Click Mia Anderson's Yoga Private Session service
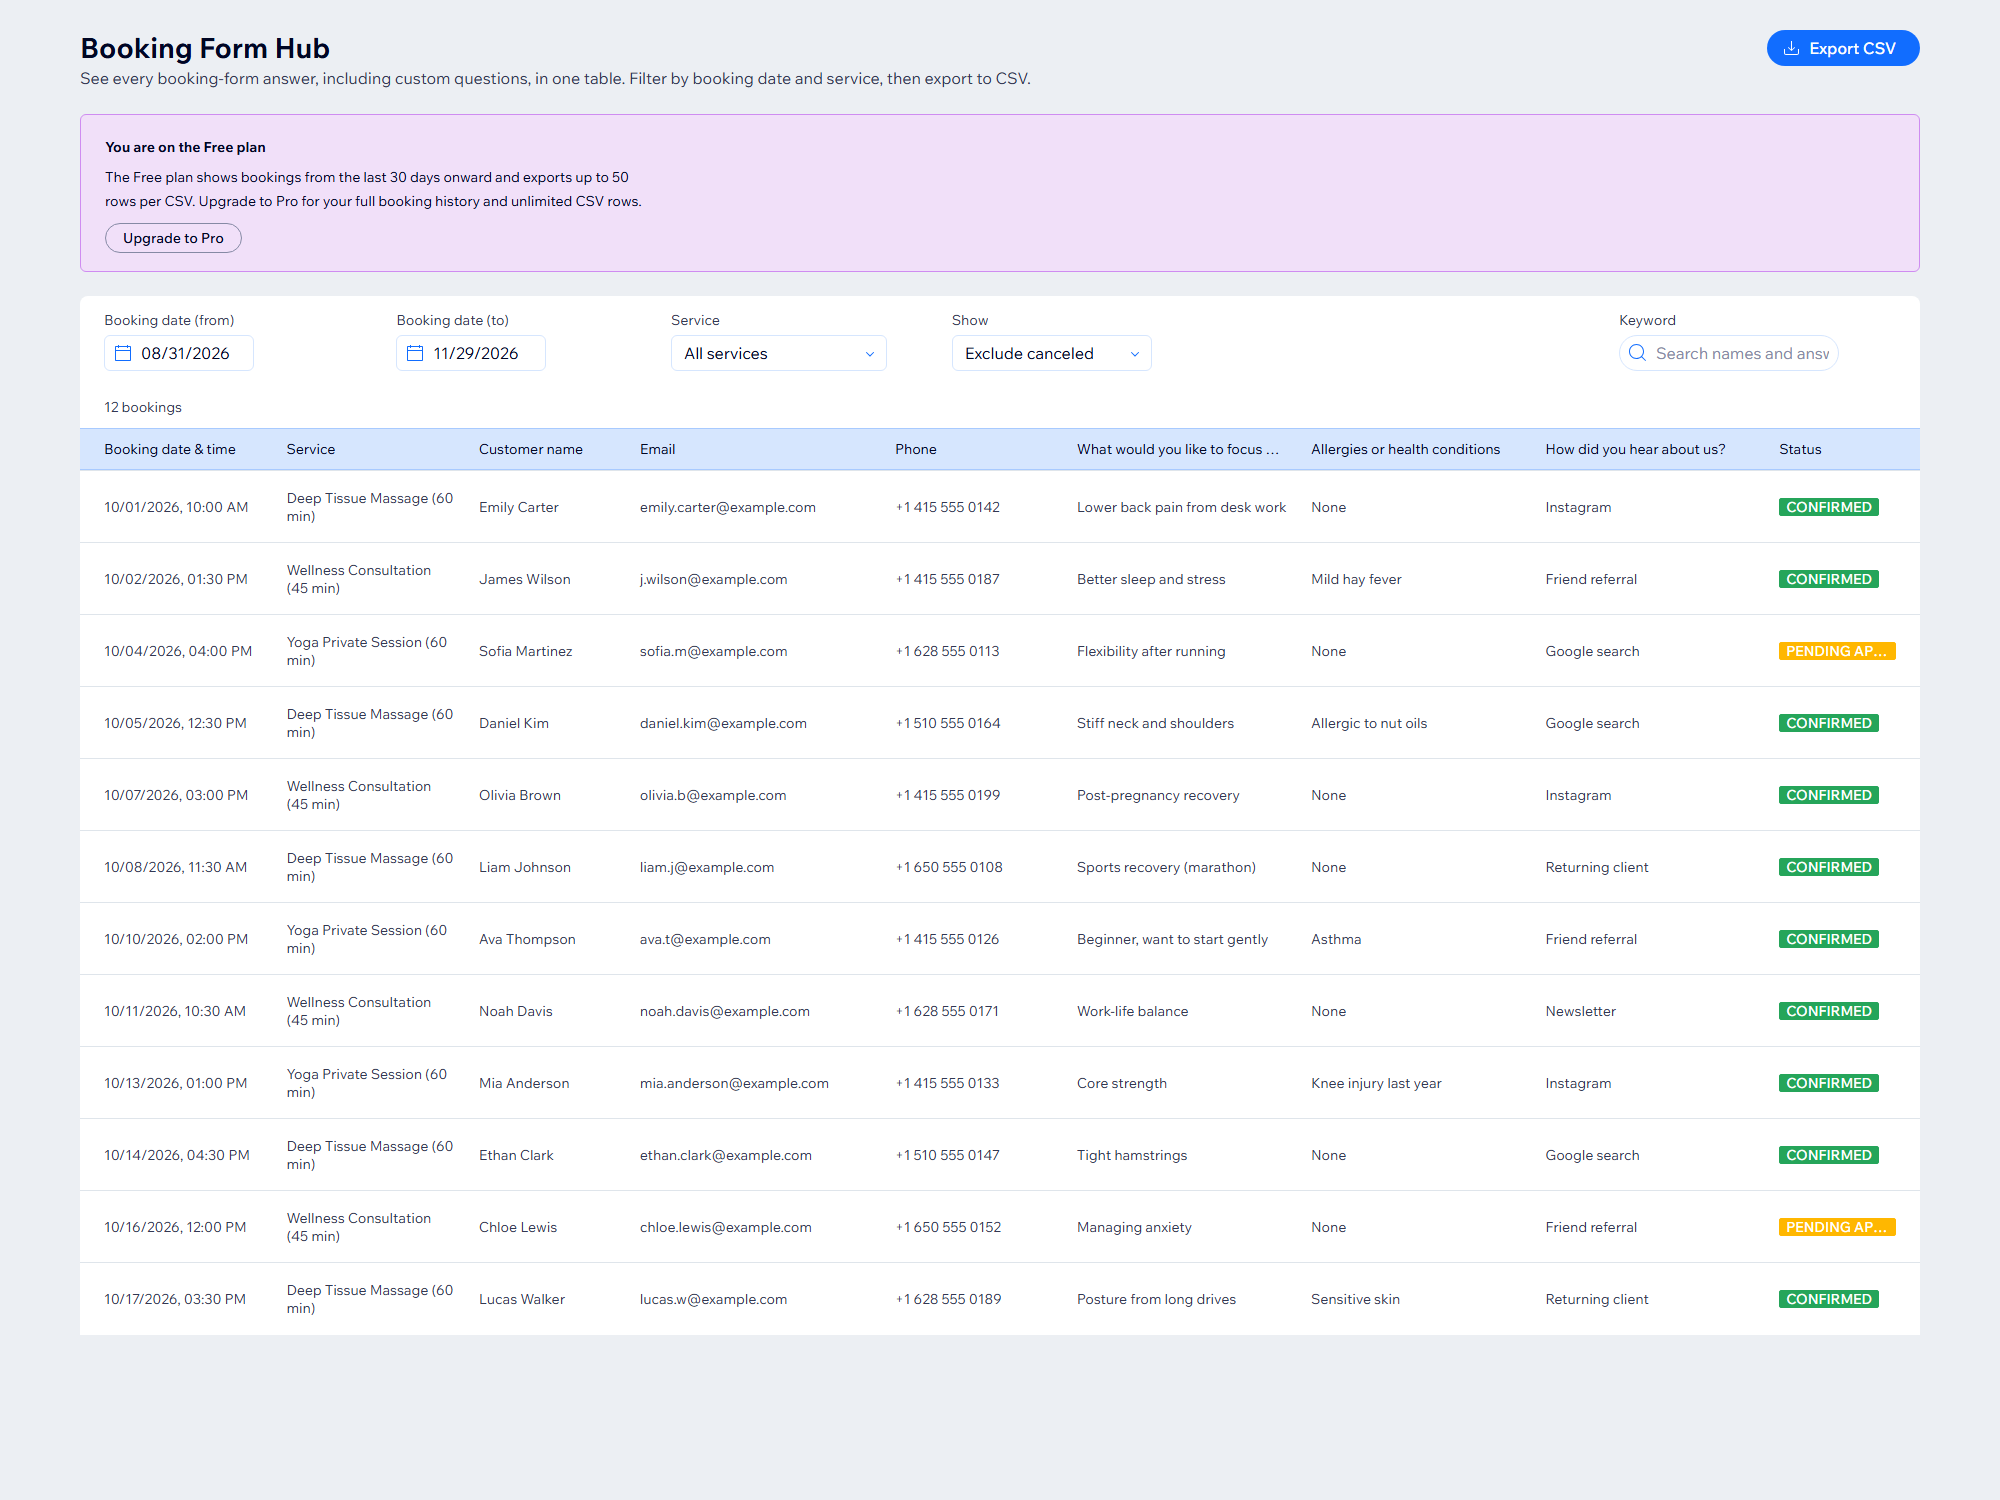The height and width of the screenshot is (1500, 2000). [x=366, y=1083]
